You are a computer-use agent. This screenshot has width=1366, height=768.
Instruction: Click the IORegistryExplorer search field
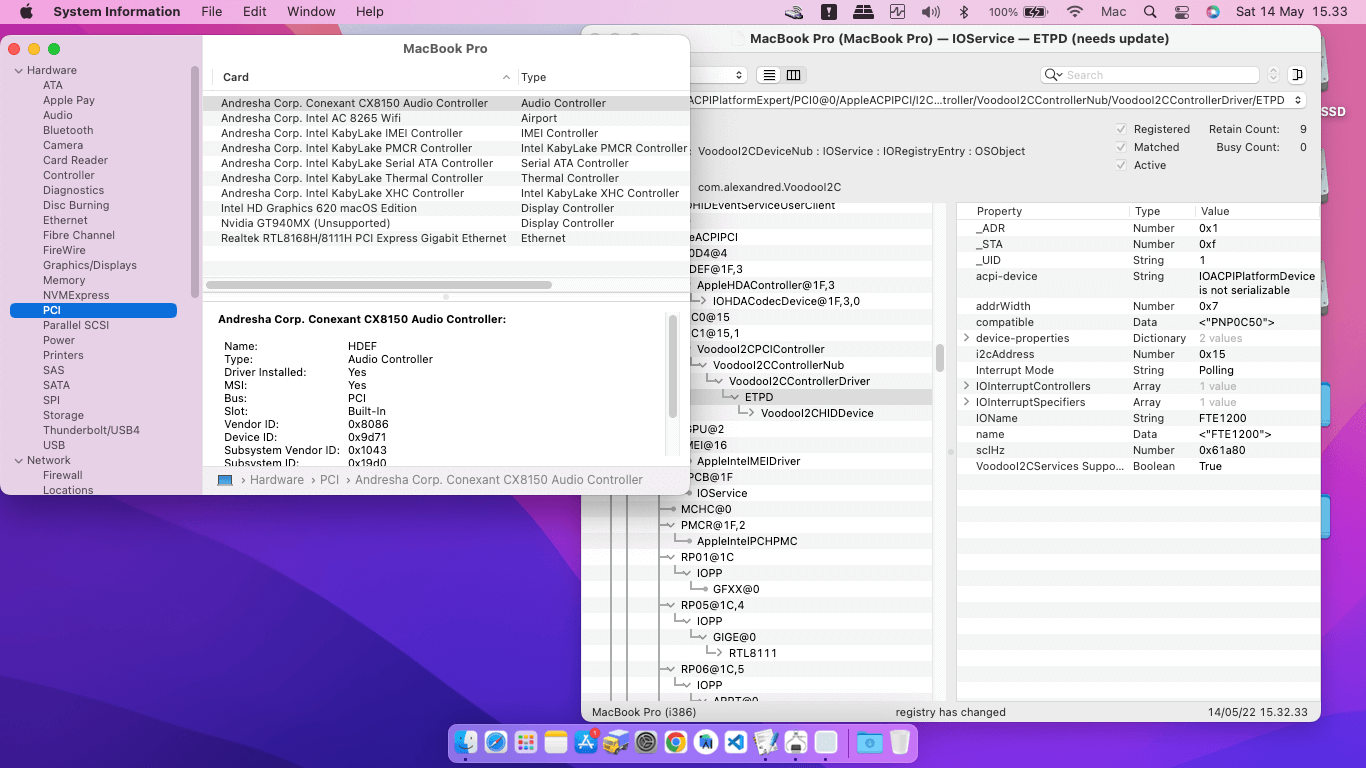coord(1150,75)
